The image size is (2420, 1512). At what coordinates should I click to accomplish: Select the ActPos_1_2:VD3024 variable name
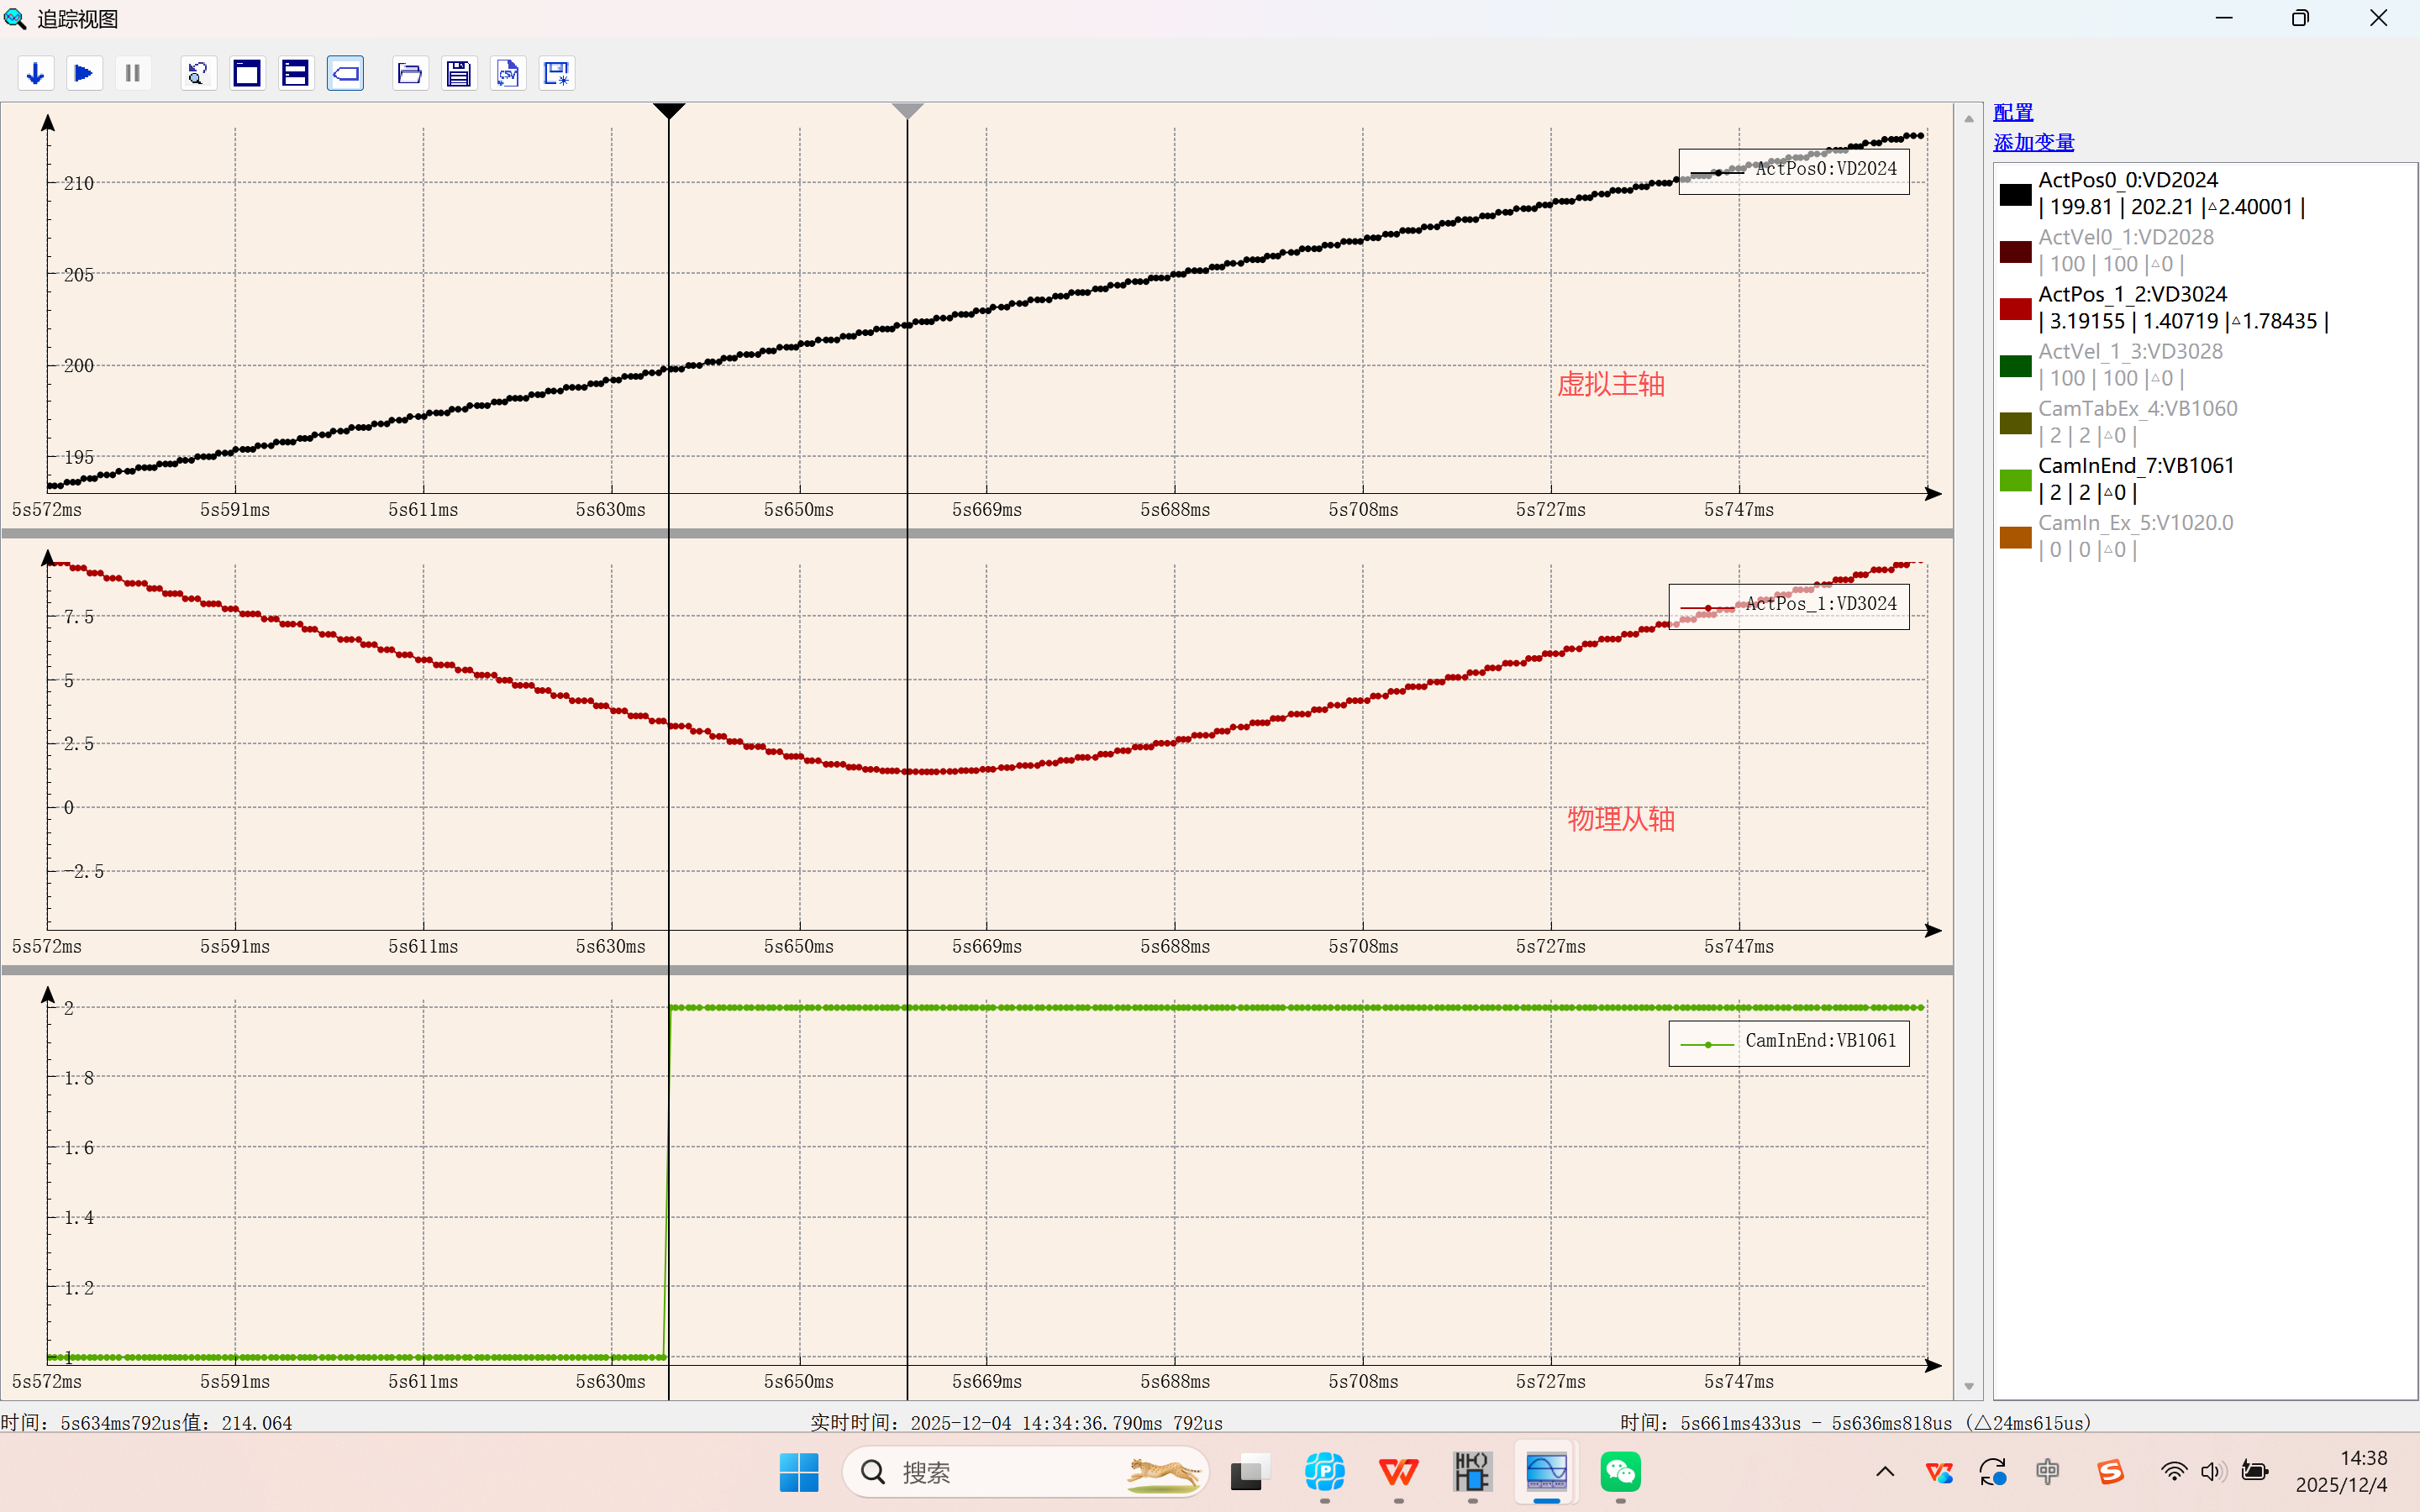pyautogui.click(x=2133, y=294)
